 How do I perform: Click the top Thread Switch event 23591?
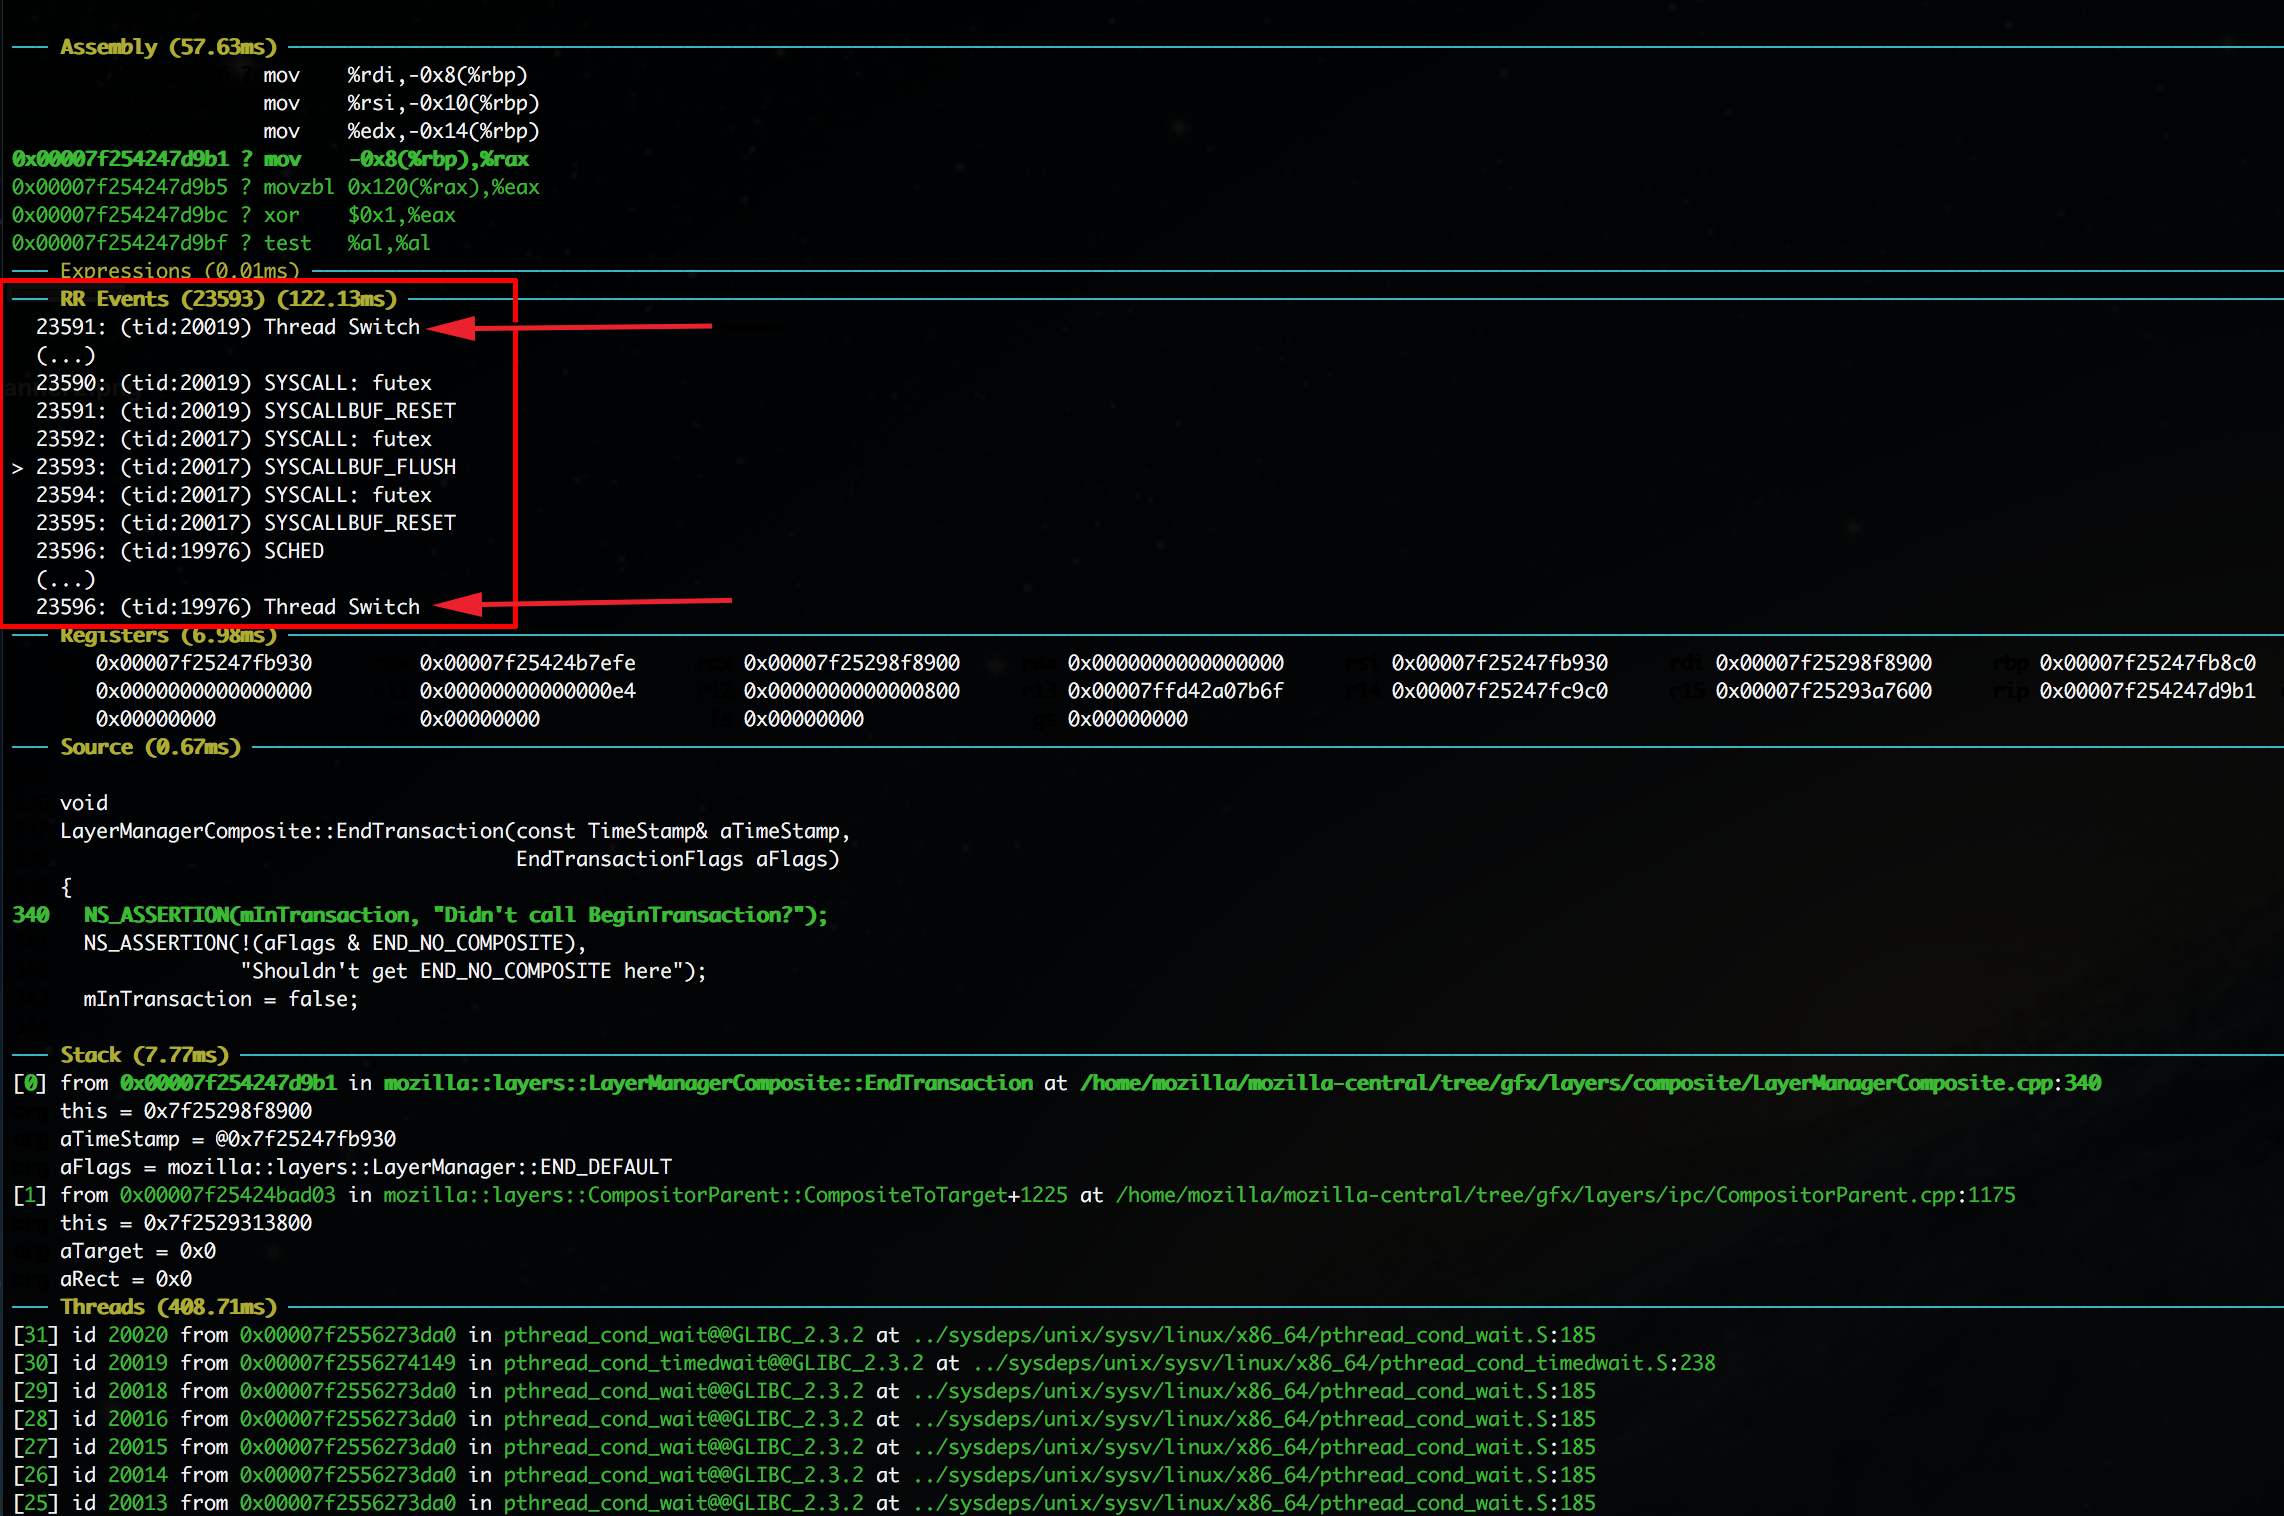(228, 327)
